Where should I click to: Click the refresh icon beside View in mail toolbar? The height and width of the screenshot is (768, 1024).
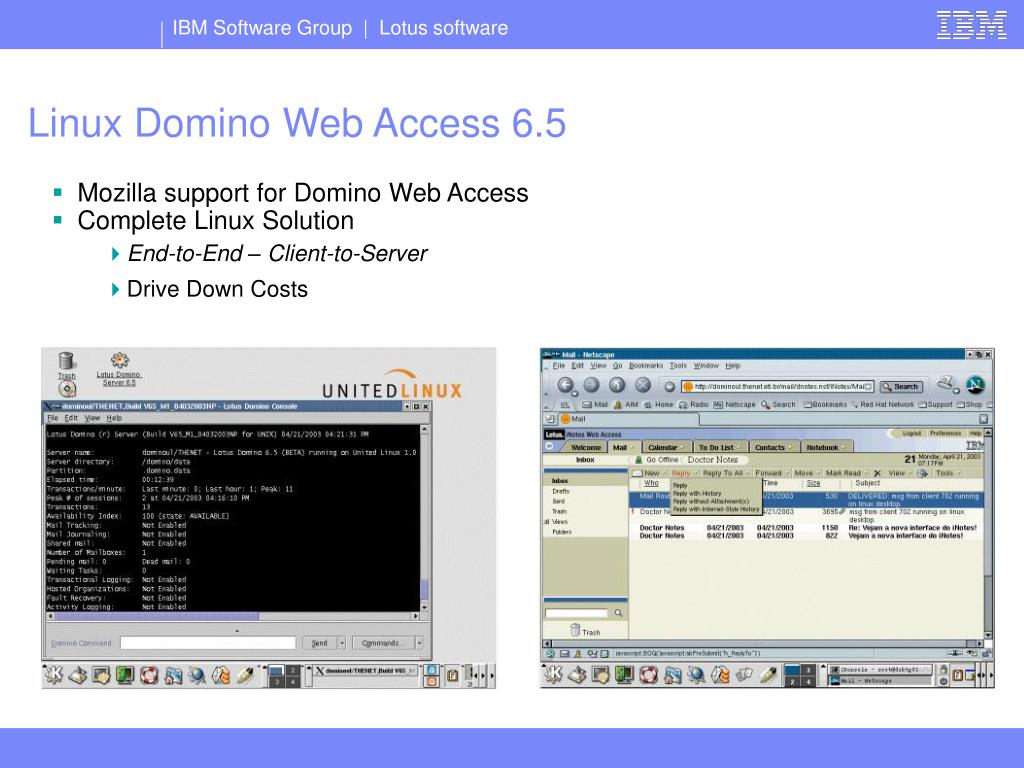tap(922, 473)
